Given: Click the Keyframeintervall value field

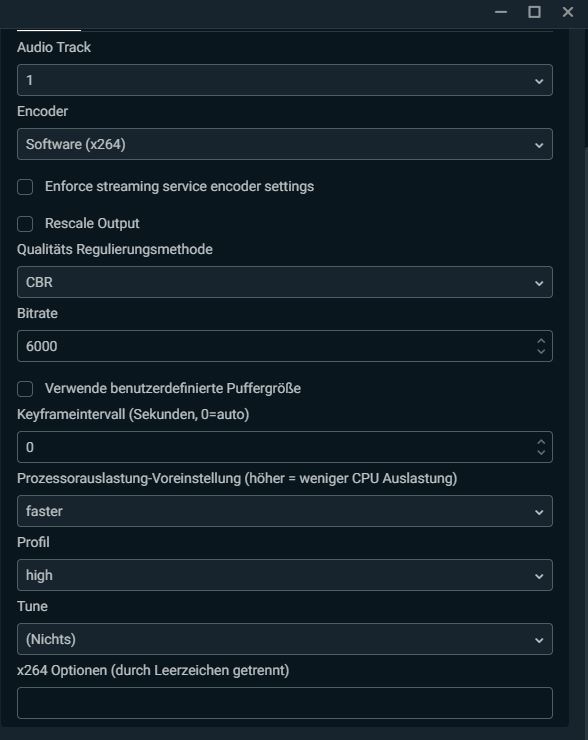Looking at the screenshot, I should [x=276, y=447].
